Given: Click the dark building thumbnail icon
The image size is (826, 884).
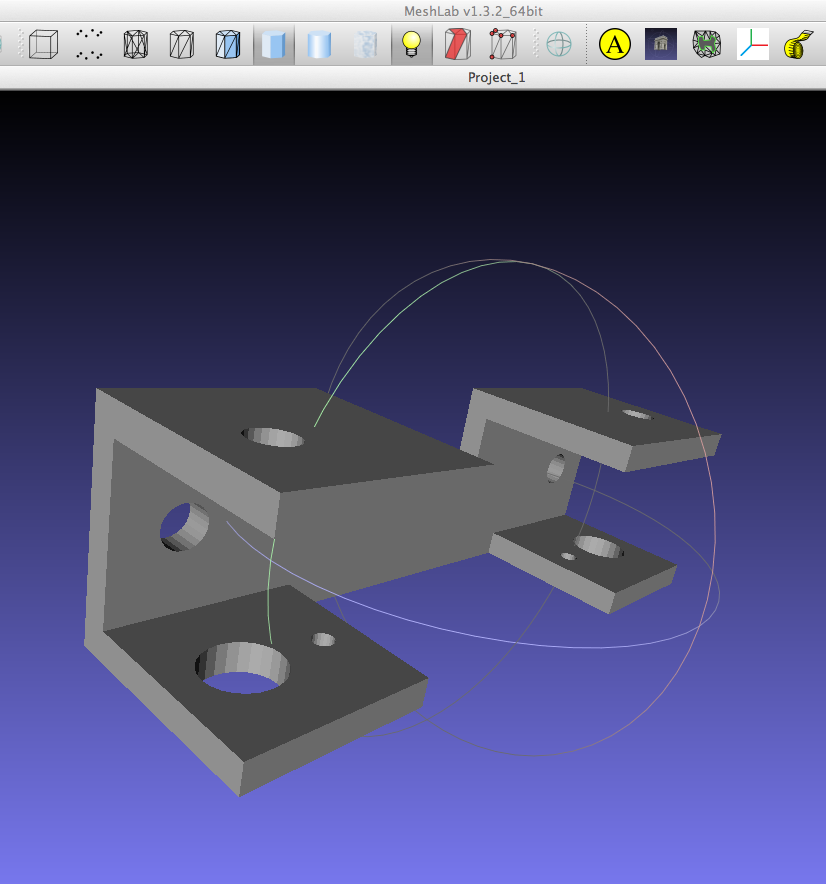Looking at the screenshot, I should tap(661, 44).
